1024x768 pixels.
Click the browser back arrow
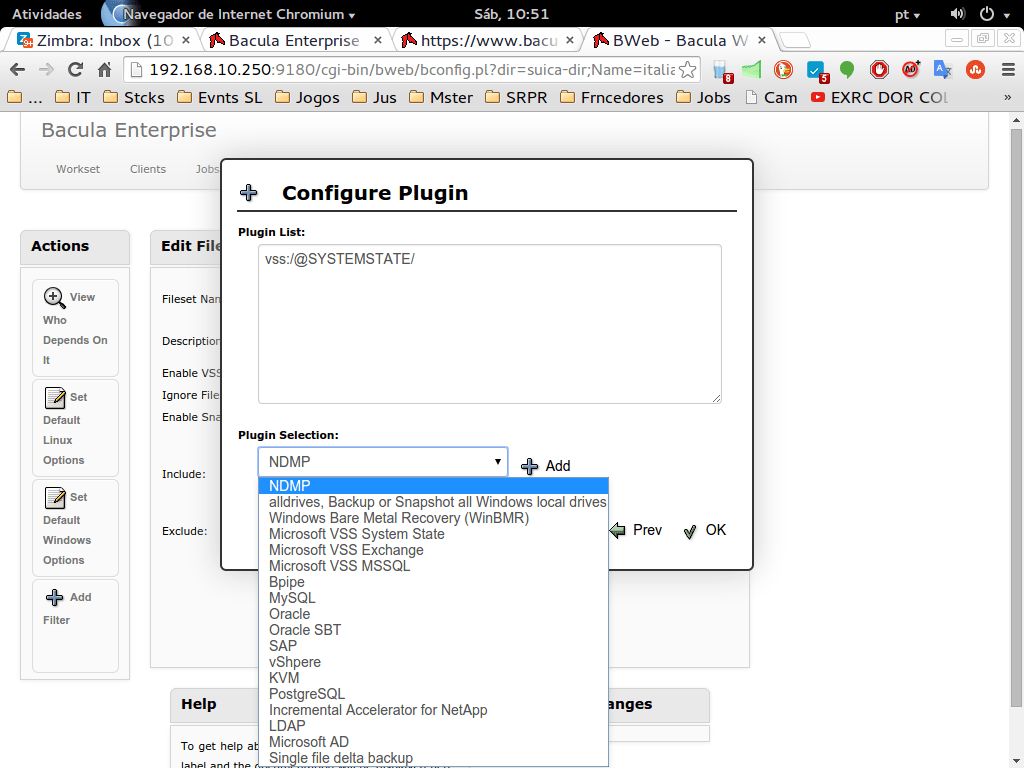tap(18, 69)
